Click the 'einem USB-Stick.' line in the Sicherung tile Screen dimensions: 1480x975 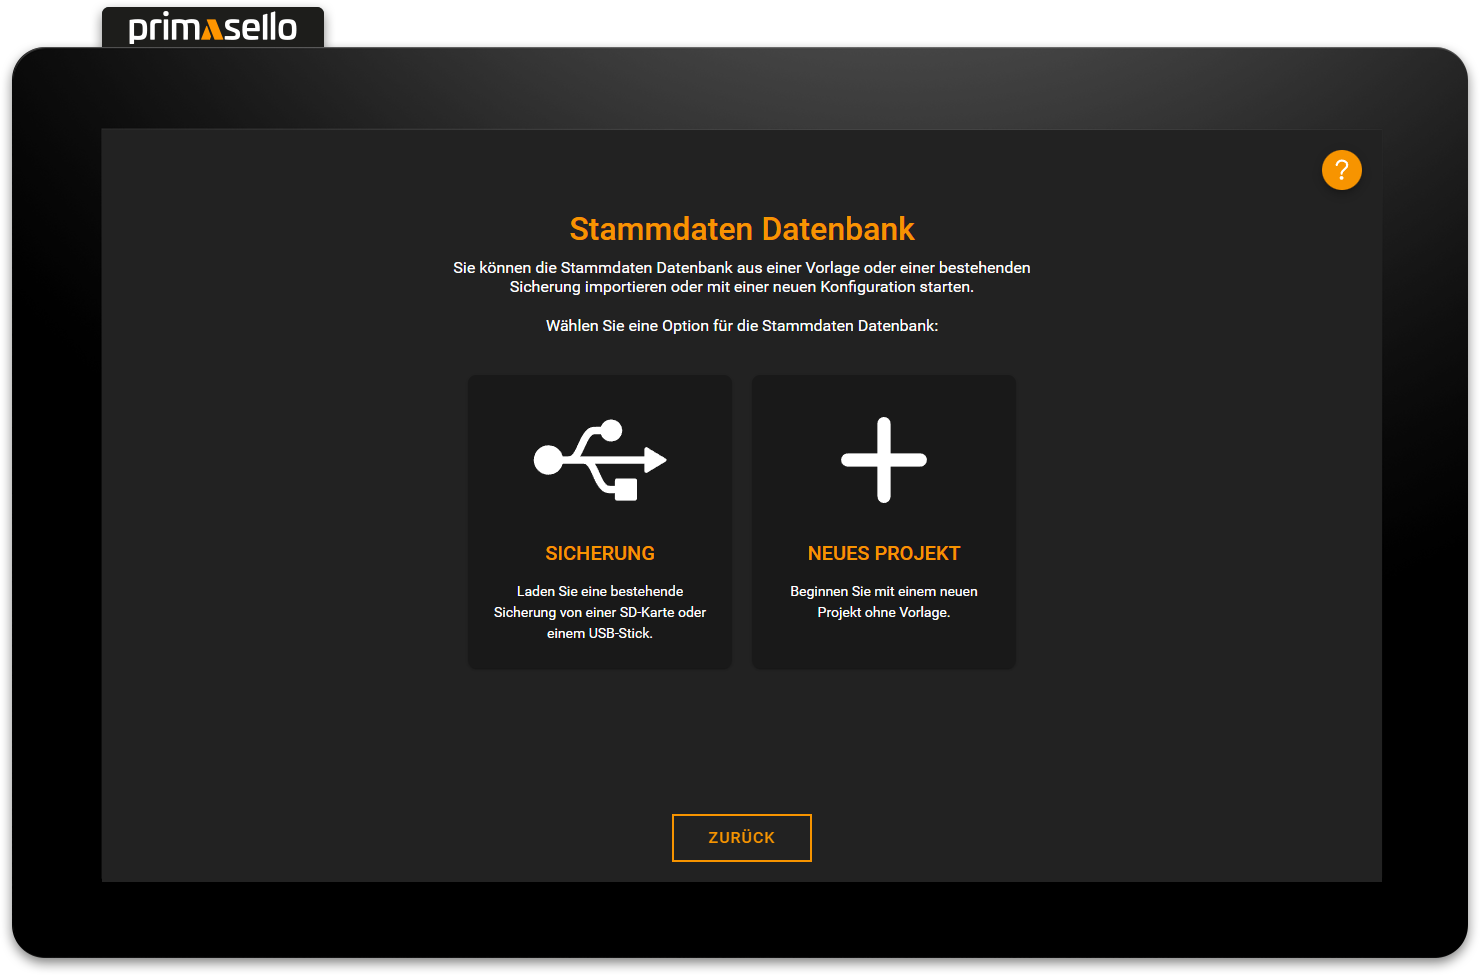[x=600, y=633]
